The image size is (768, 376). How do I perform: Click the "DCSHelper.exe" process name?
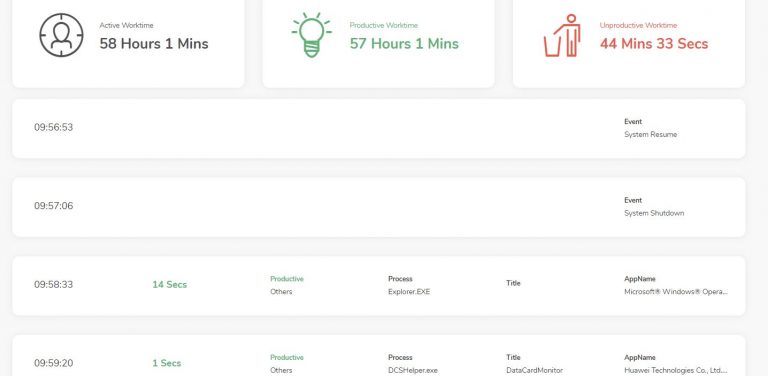(x=412, y=371)
